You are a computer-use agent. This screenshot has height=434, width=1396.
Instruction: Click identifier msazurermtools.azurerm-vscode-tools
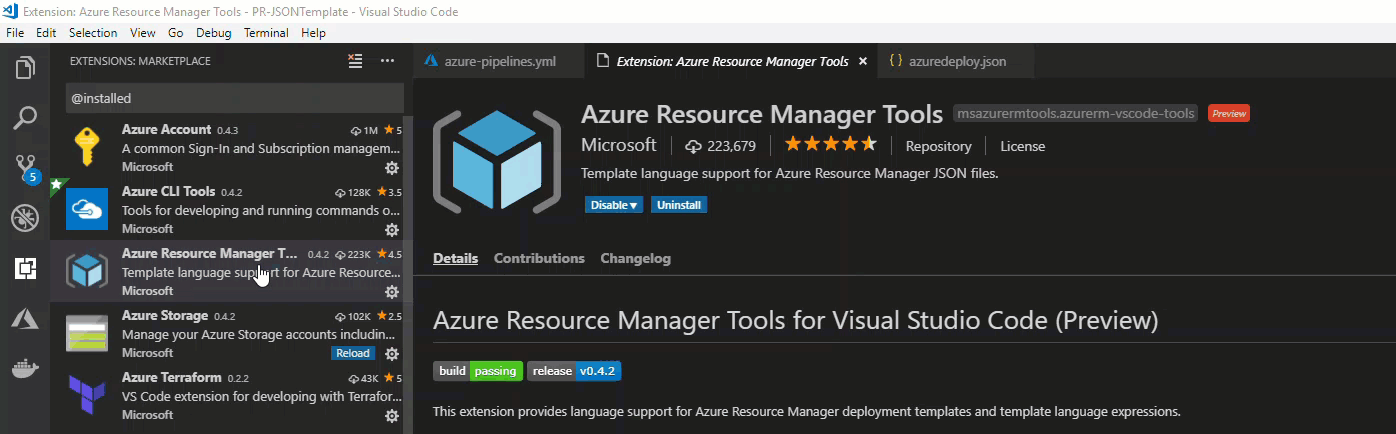pos(1076,113)
